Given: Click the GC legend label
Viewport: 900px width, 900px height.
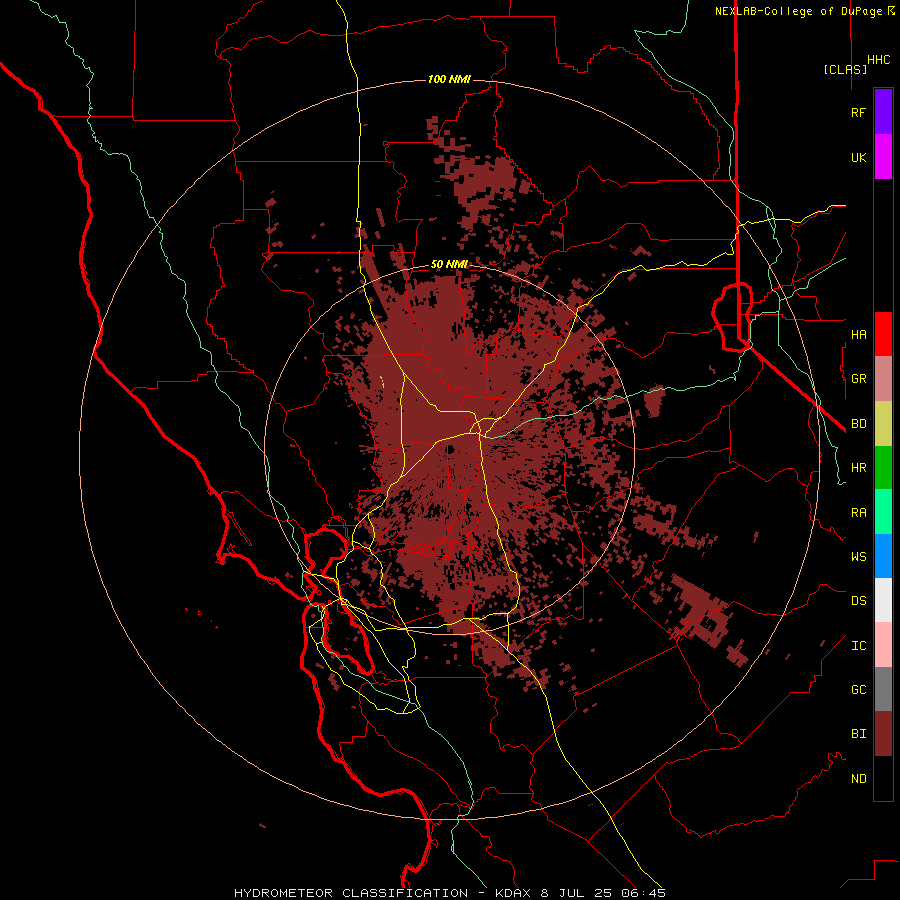Looking at the screenshot, I should tap(858, 690).
